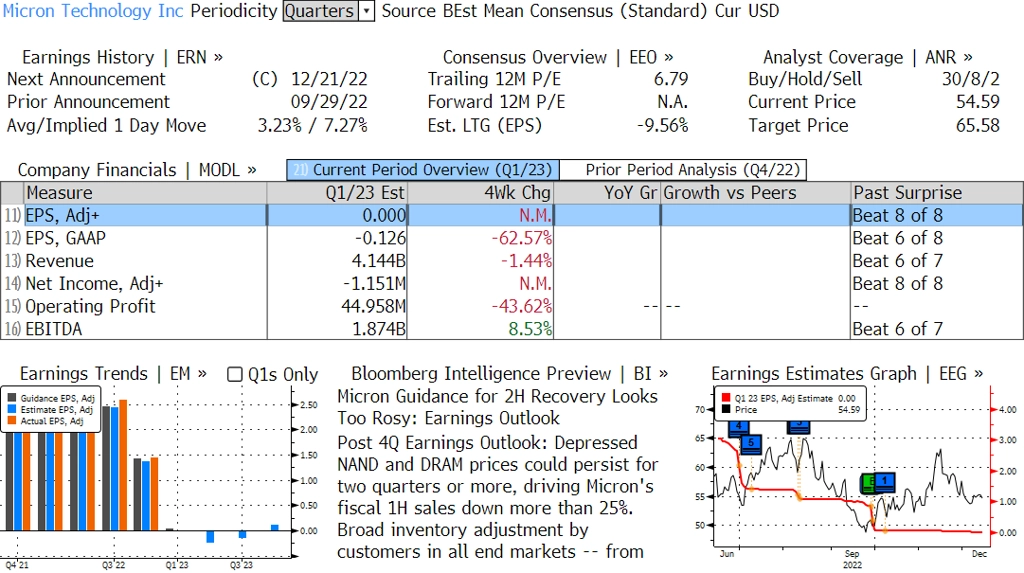Image resolution: width=1024 pixels, height=573 pixels.
Task: Click the Past Surprise column header
Action: tap(937, 193)
